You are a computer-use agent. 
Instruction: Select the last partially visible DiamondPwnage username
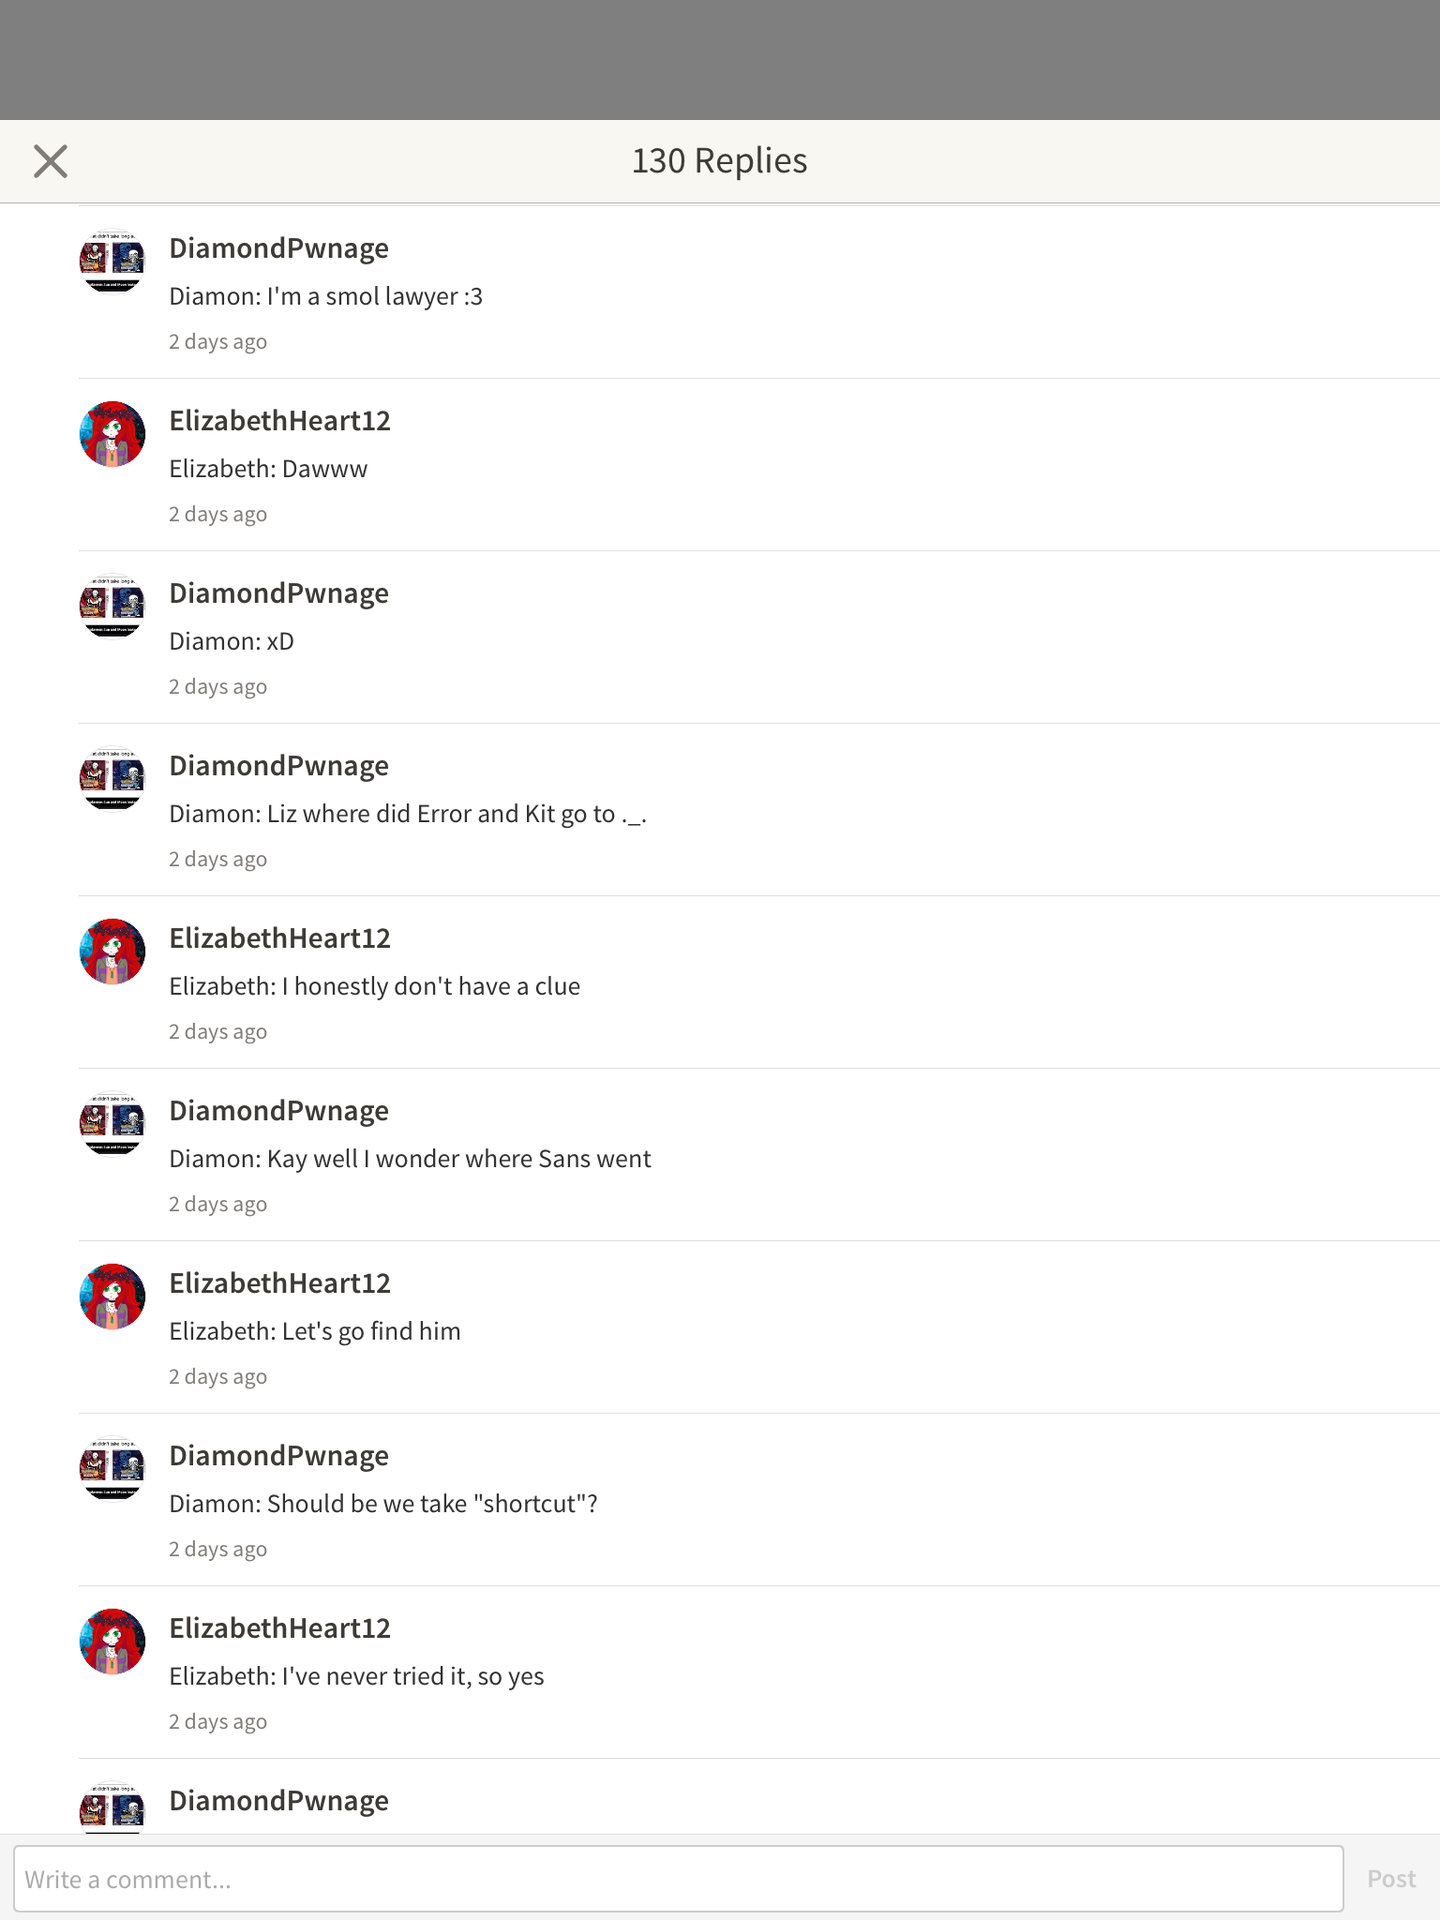pyautogui.click(x=279, y=1802)
